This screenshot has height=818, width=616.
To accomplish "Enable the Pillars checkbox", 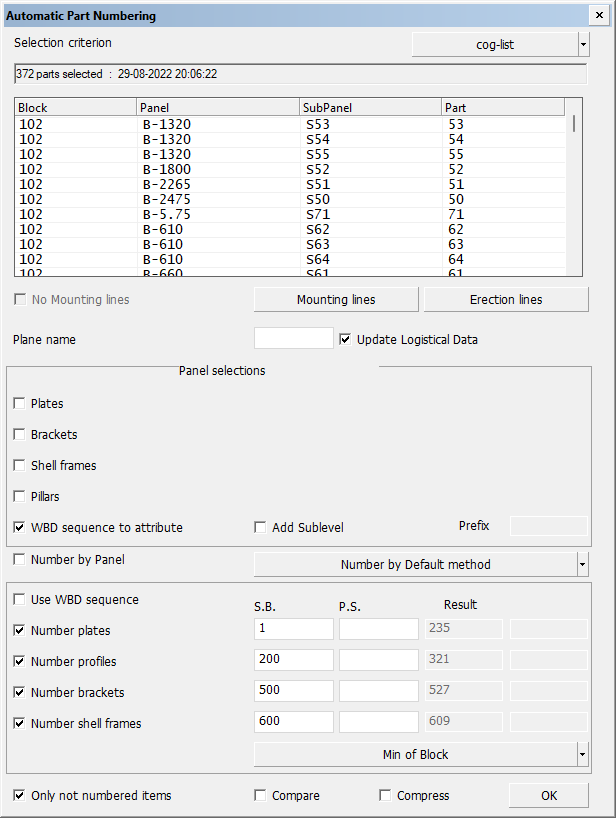I will pyautogui.click(x=20, y=497).
